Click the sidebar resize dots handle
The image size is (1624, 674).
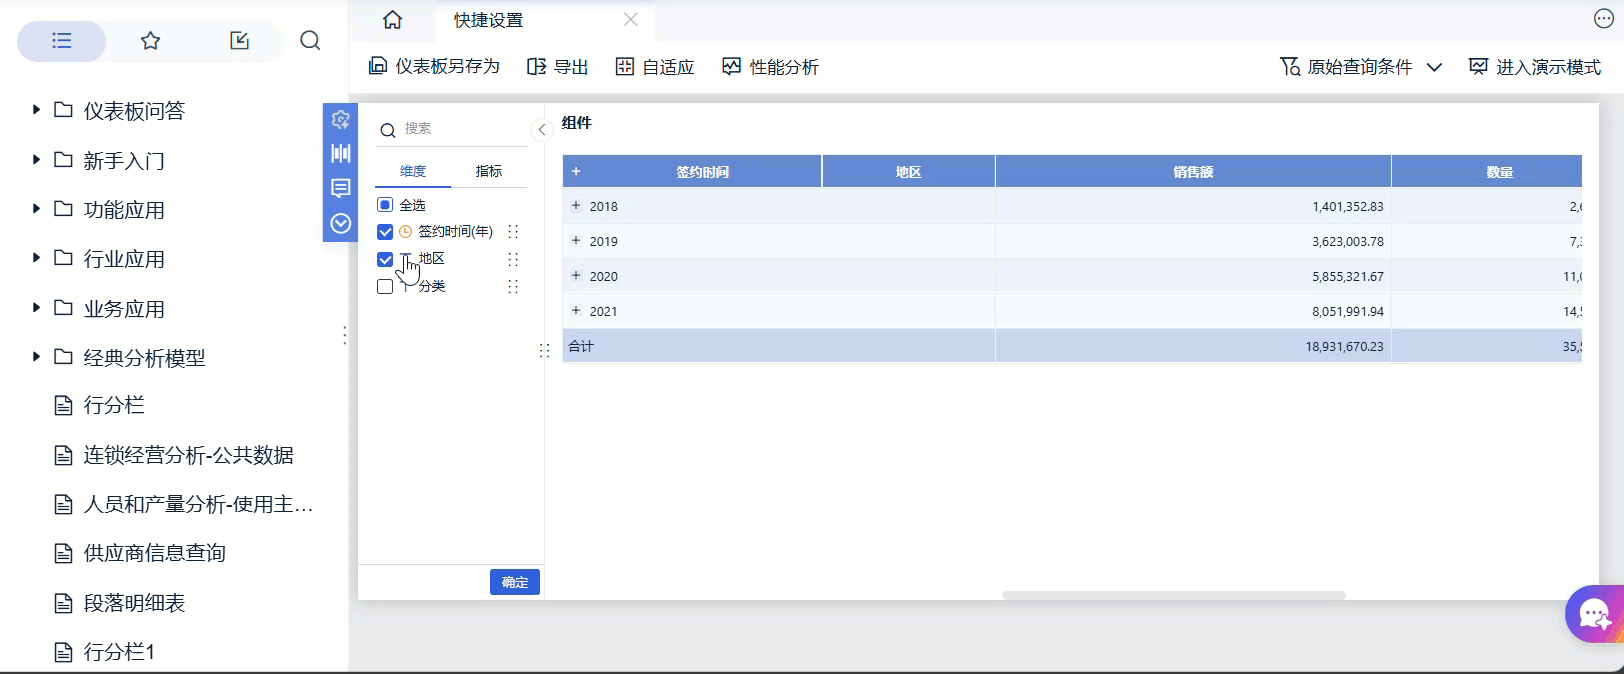345,336
